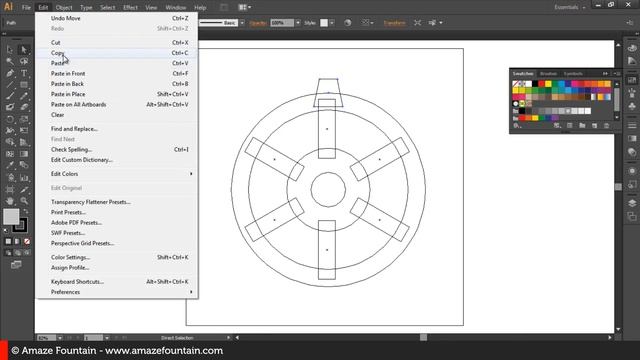
Task: Select the Mesh tool
Action: click(x=10, y=154)
